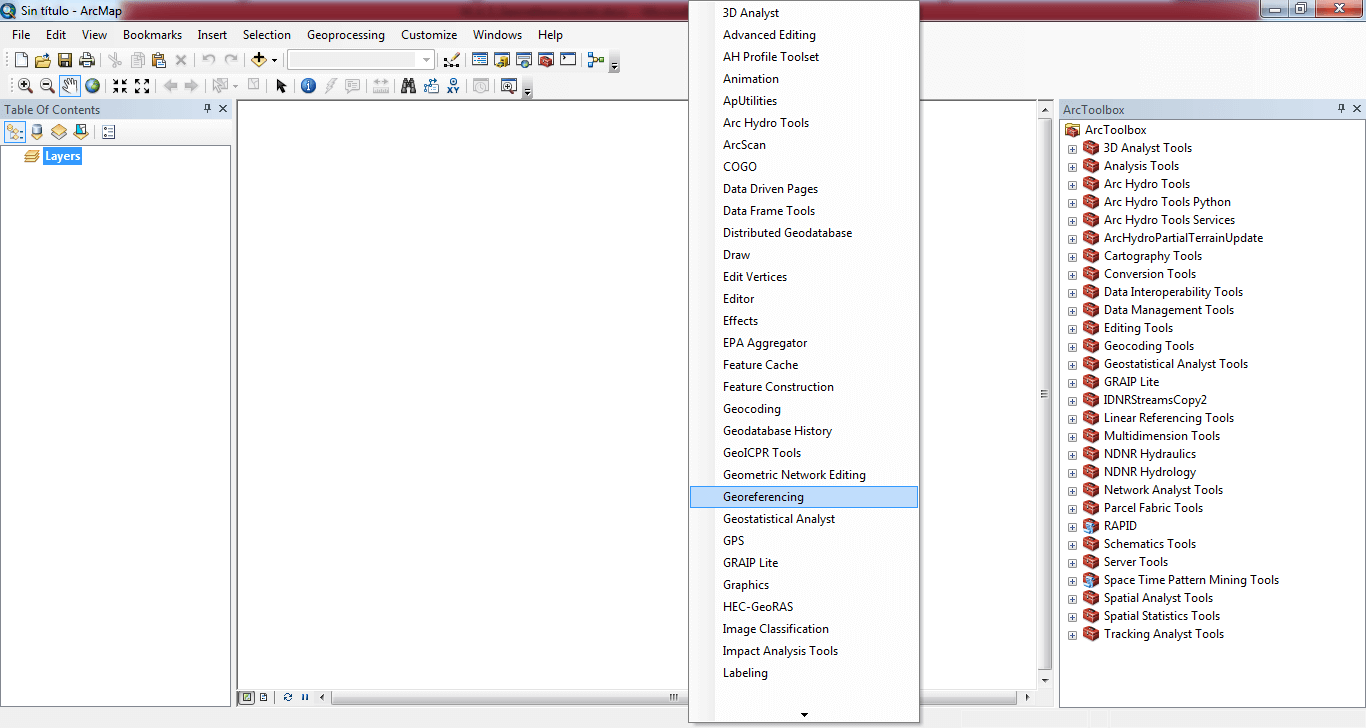The height and width of the screenshot is (728, 1366).
Task: Toggle List By Drawing Order view
Action: pyautogui.click(x=15, y=132)
